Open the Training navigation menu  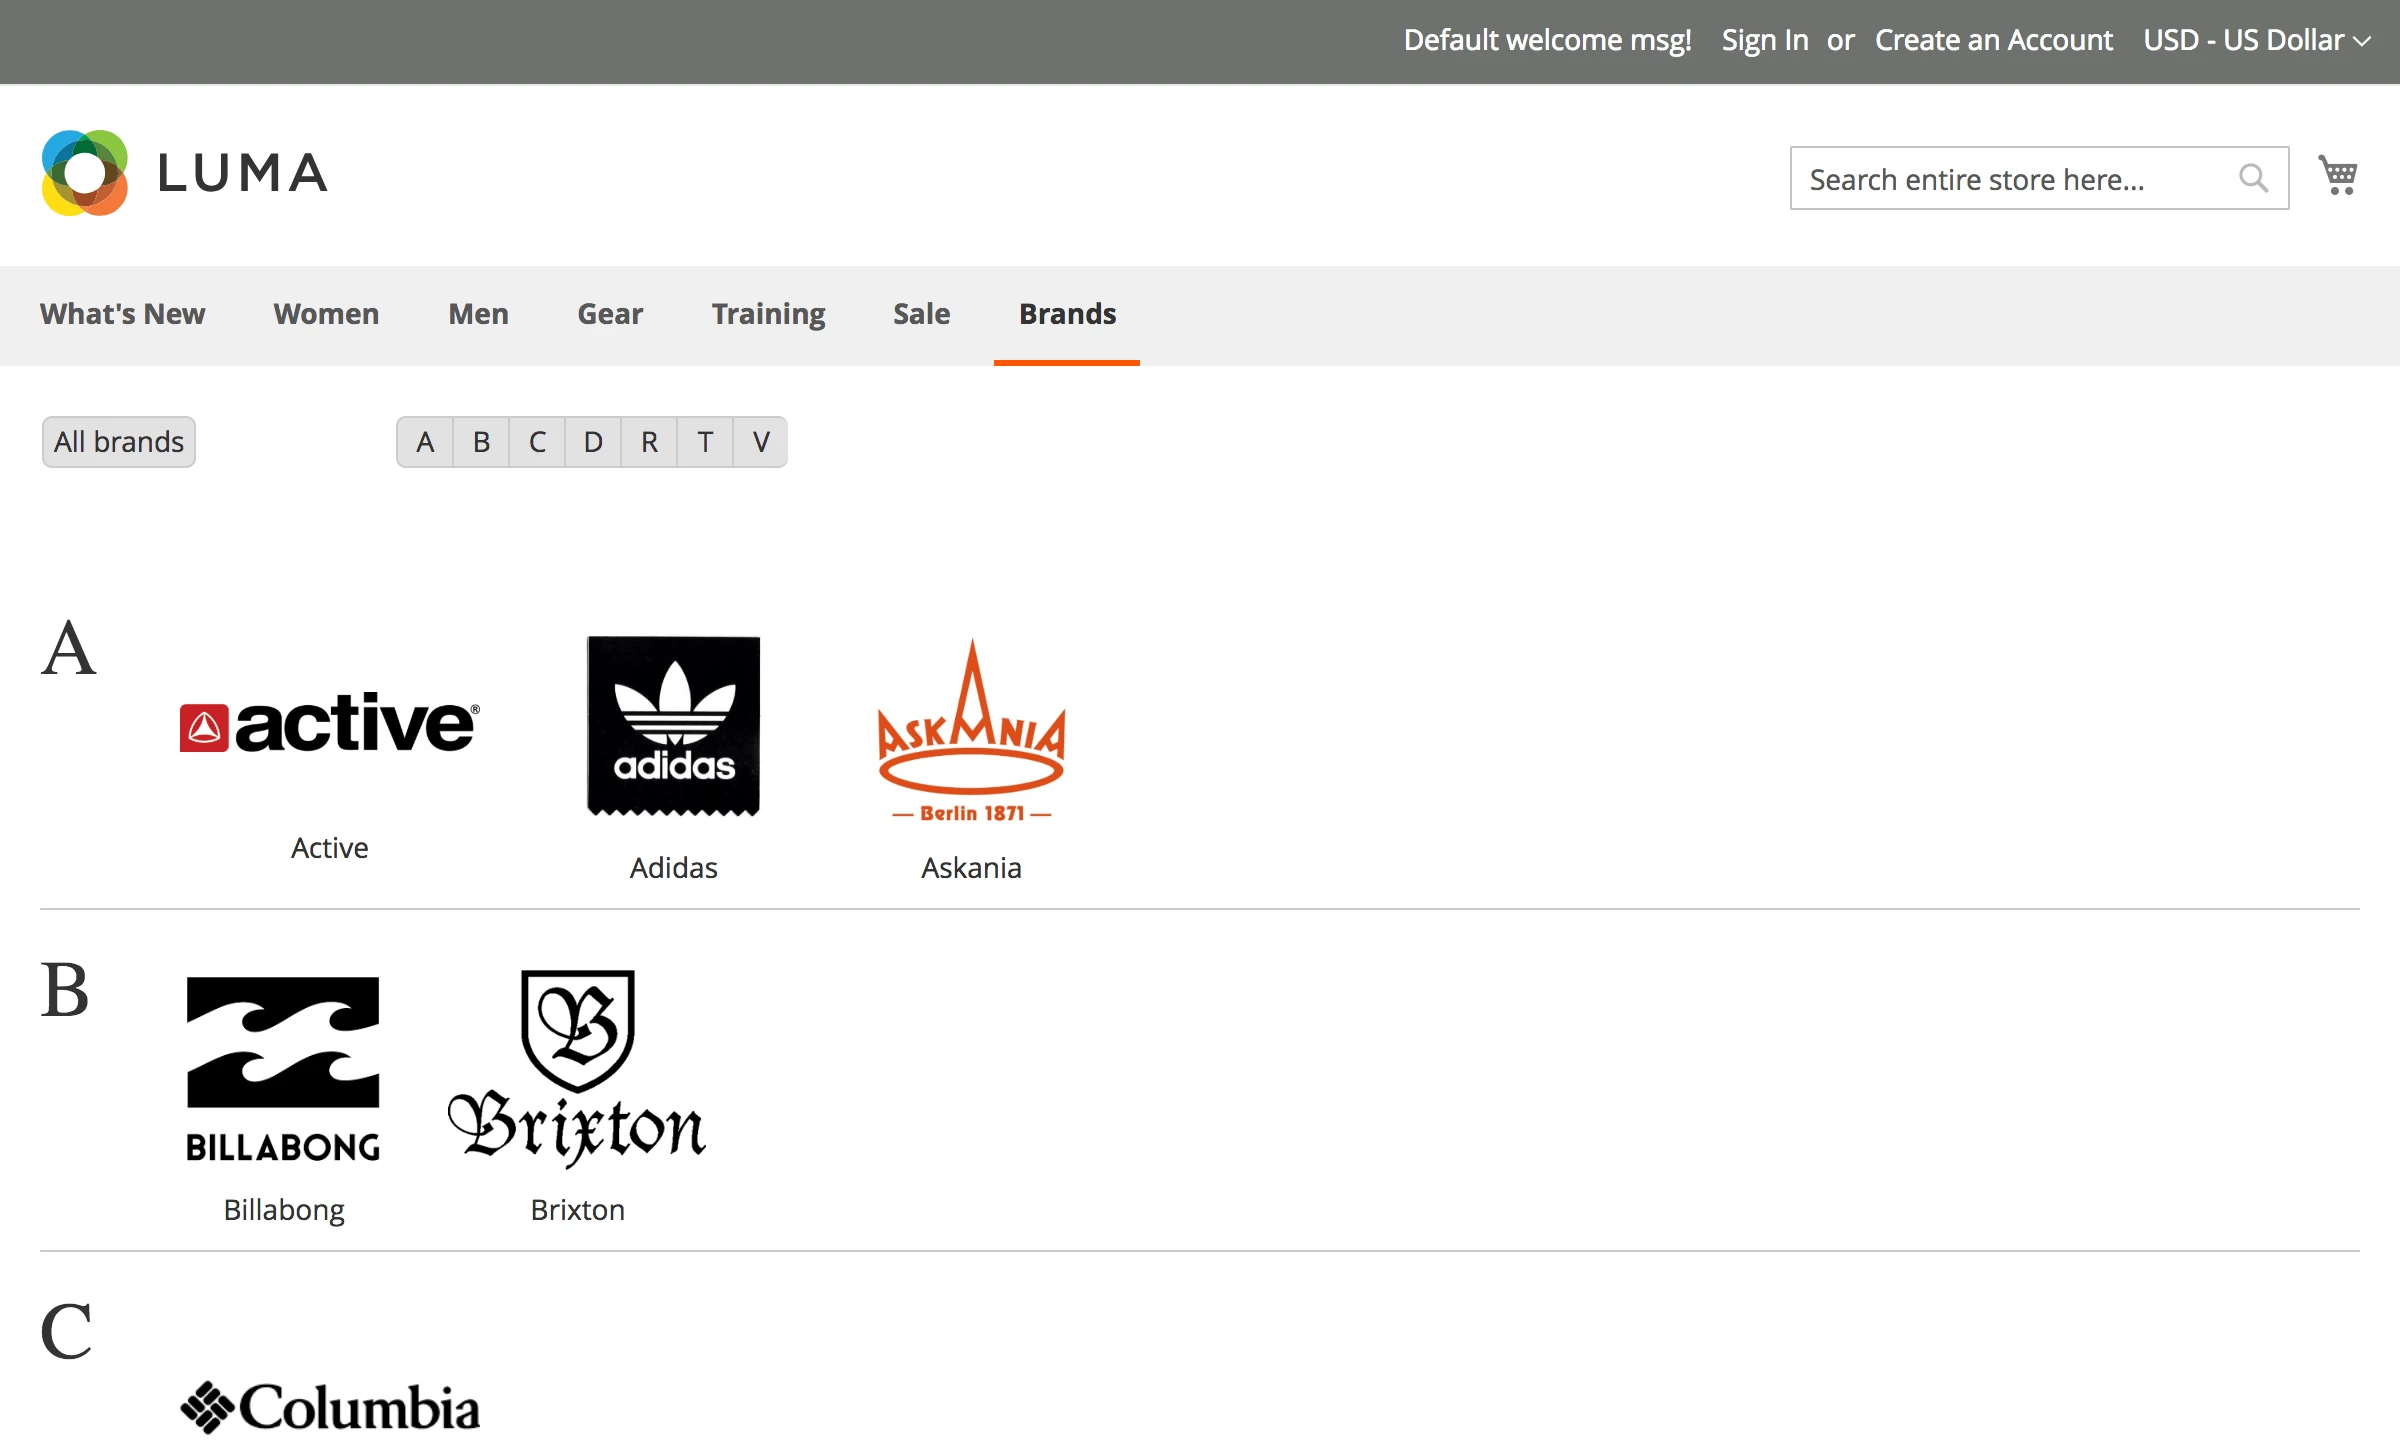point(768,314)
